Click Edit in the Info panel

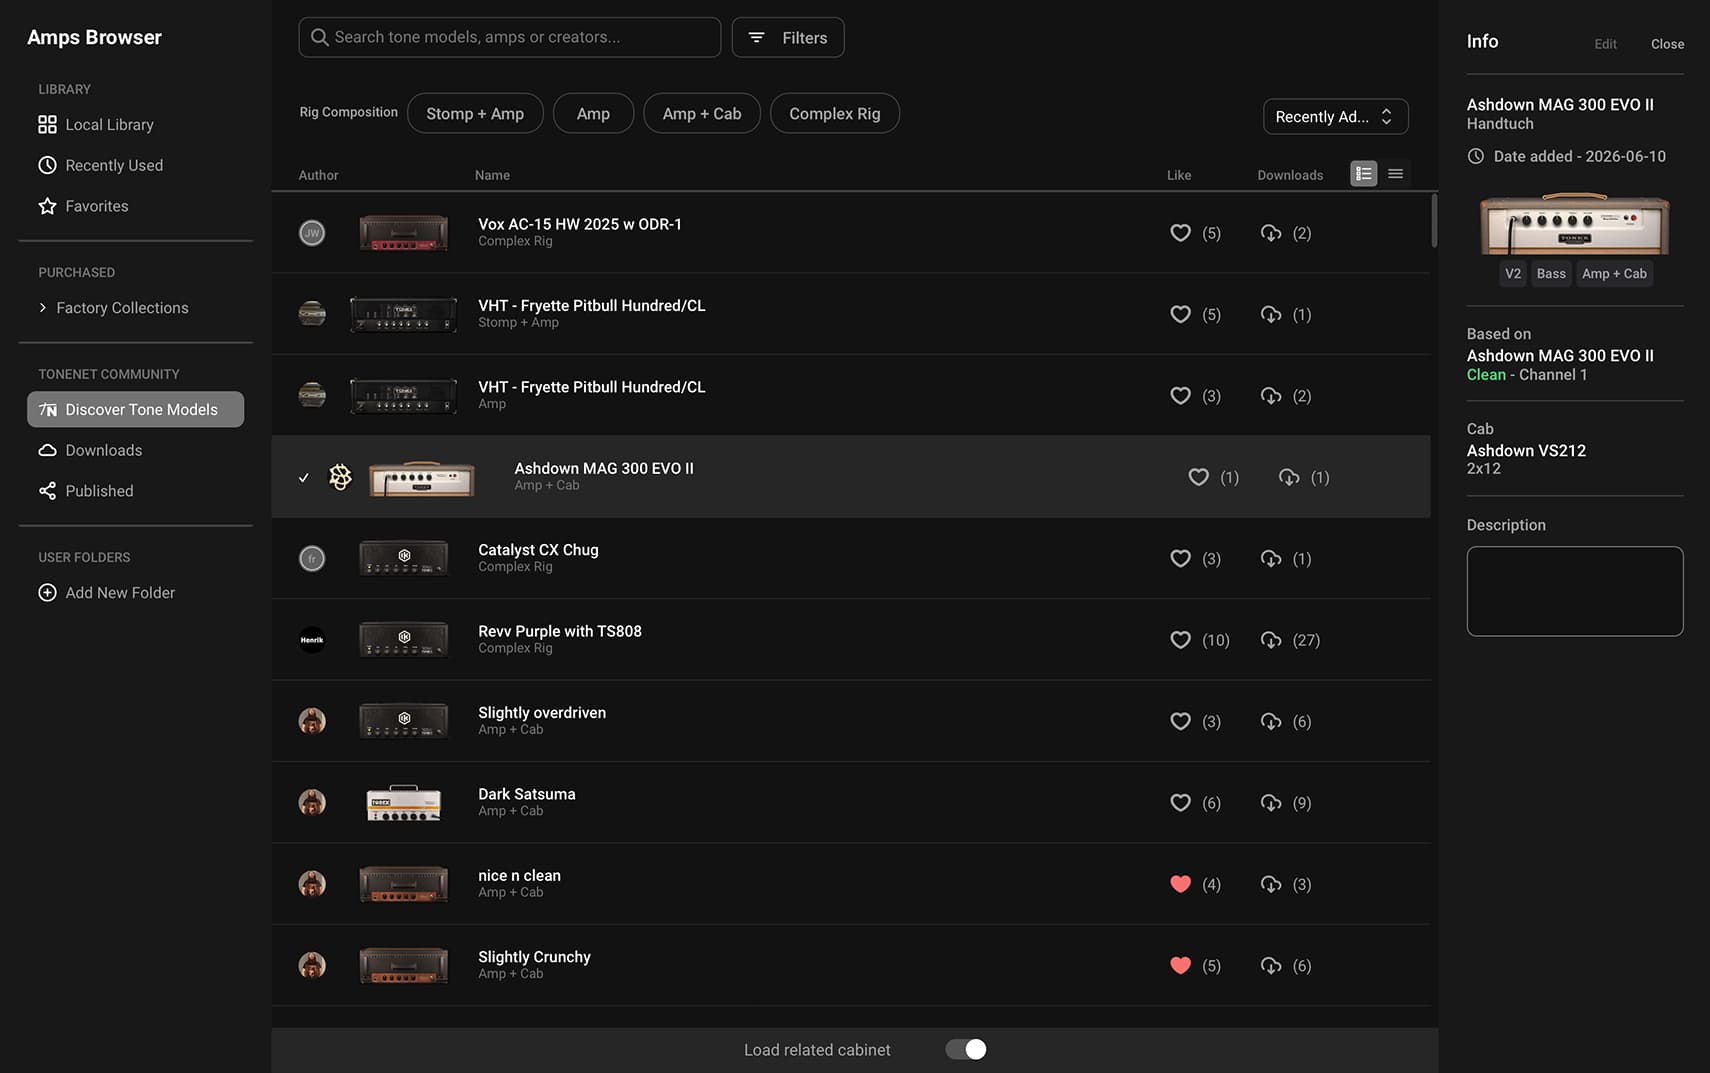tap(1605, 44)
